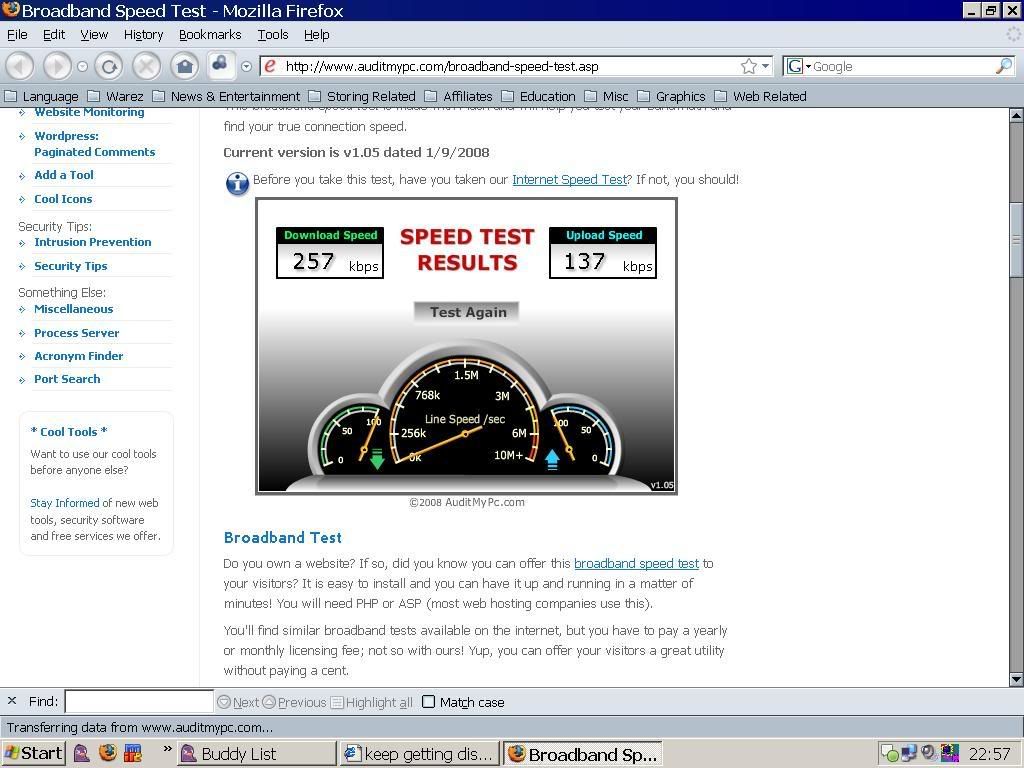The width and height of the screenshot is (1024, 768).
Task: Click the Reload page icon
Action: (x=109, y=66)
